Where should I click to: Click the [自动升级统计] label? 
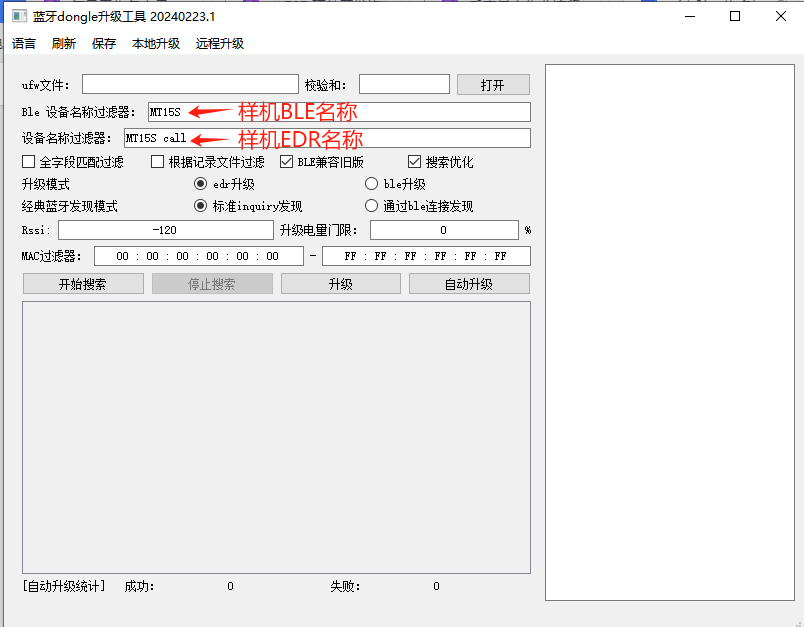tap(64, 586)
